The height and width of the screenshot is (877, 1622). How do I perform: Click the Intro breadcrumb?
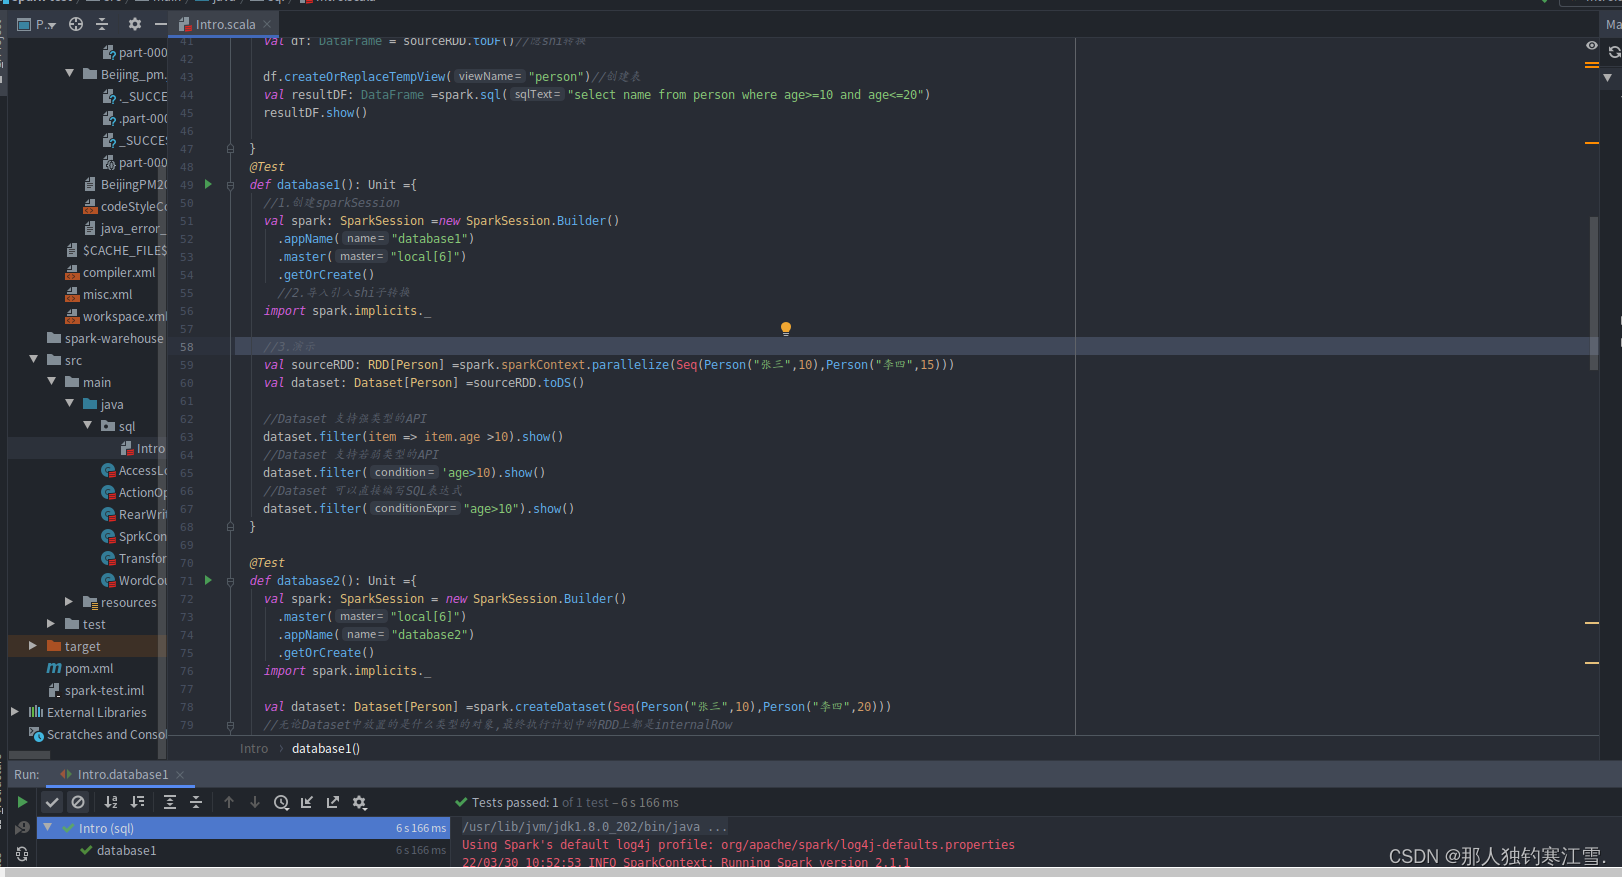pos(254,748)
